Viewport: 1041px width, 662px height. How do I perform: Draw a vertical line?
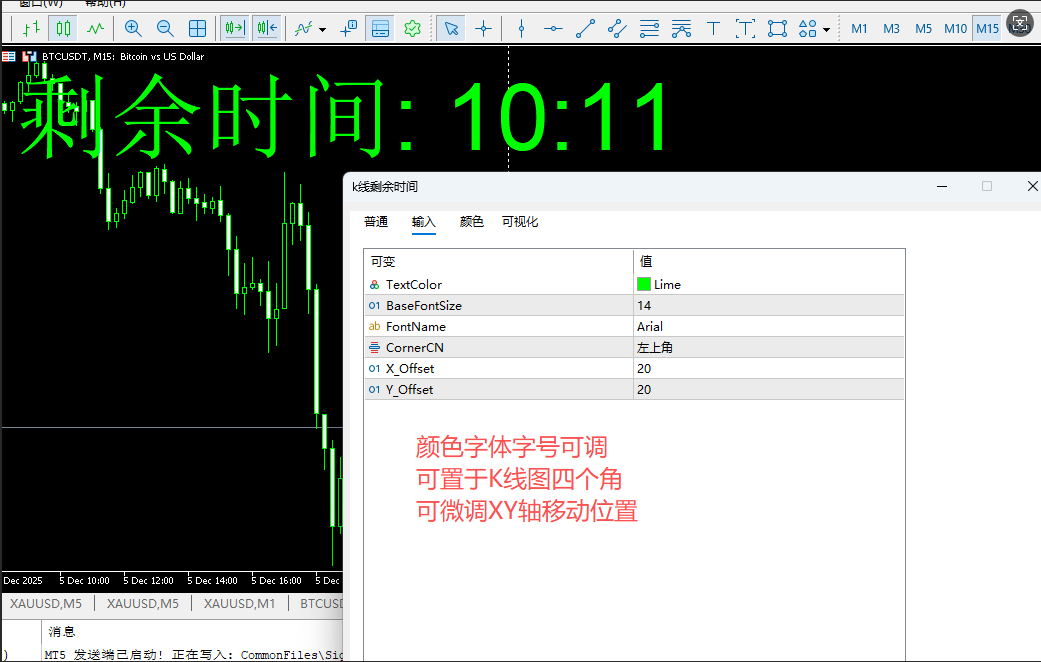click(521, 28)
